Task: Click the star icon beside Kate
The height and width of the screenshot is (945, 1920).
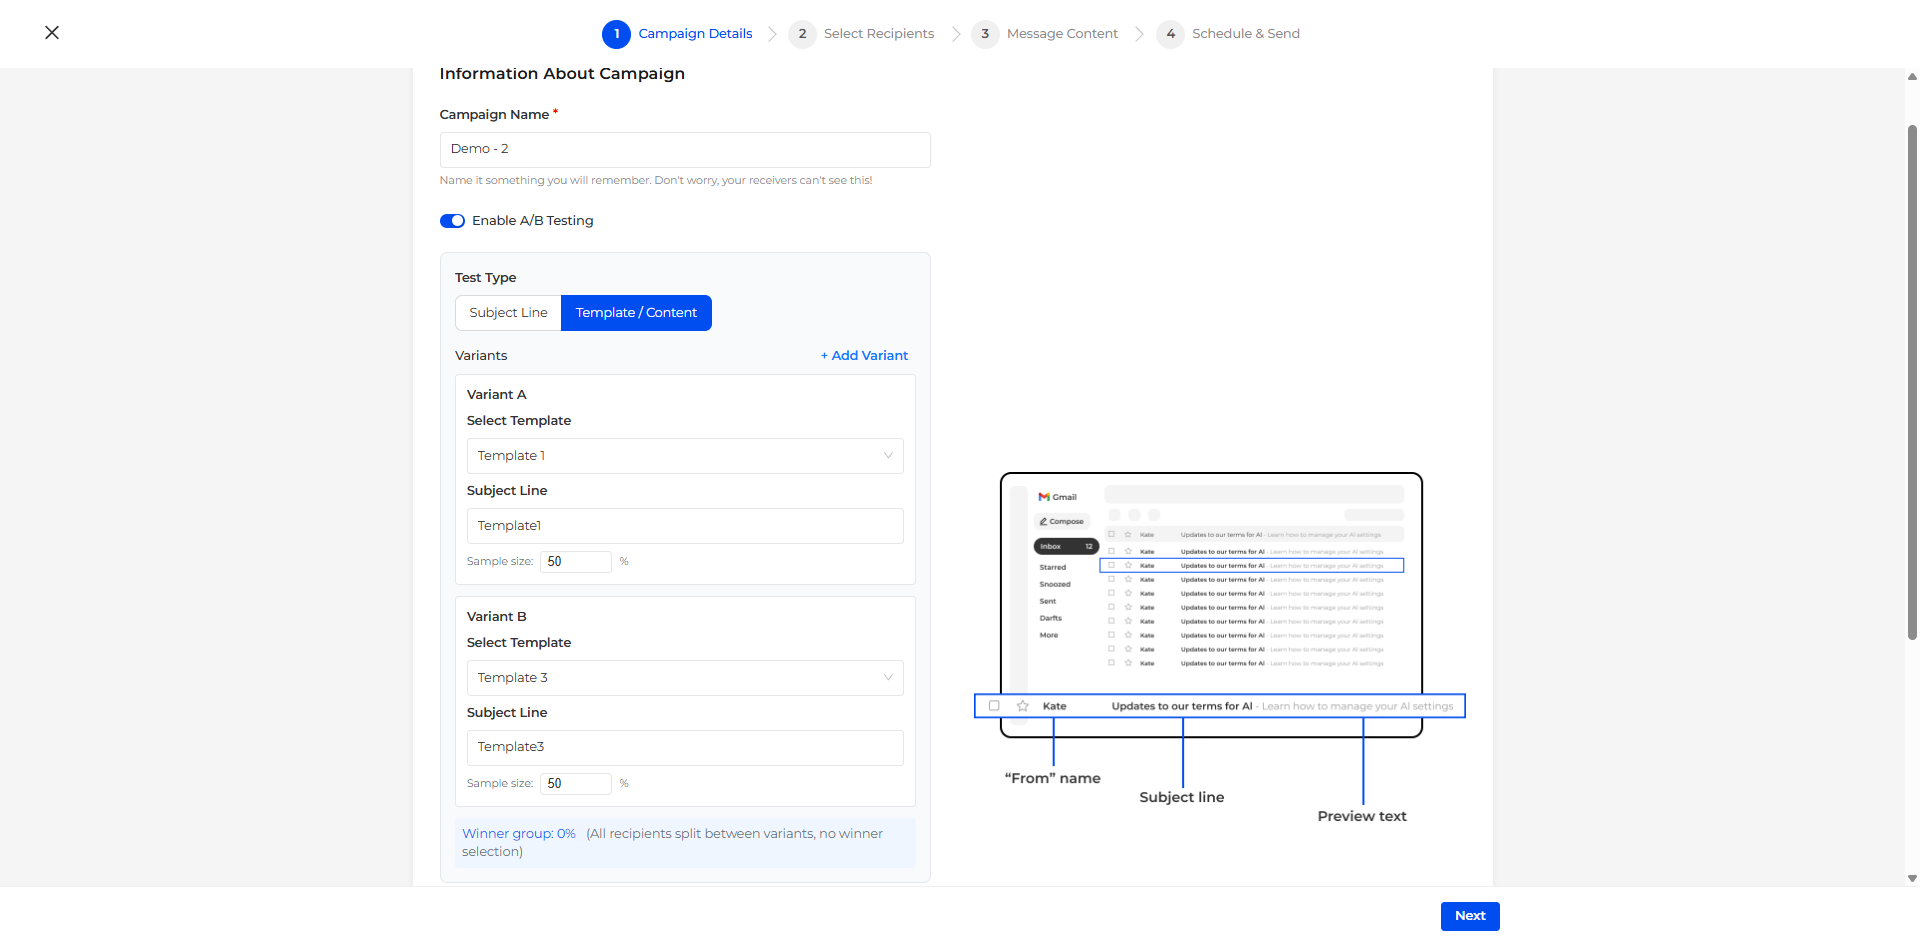Action: [1023, 706]
